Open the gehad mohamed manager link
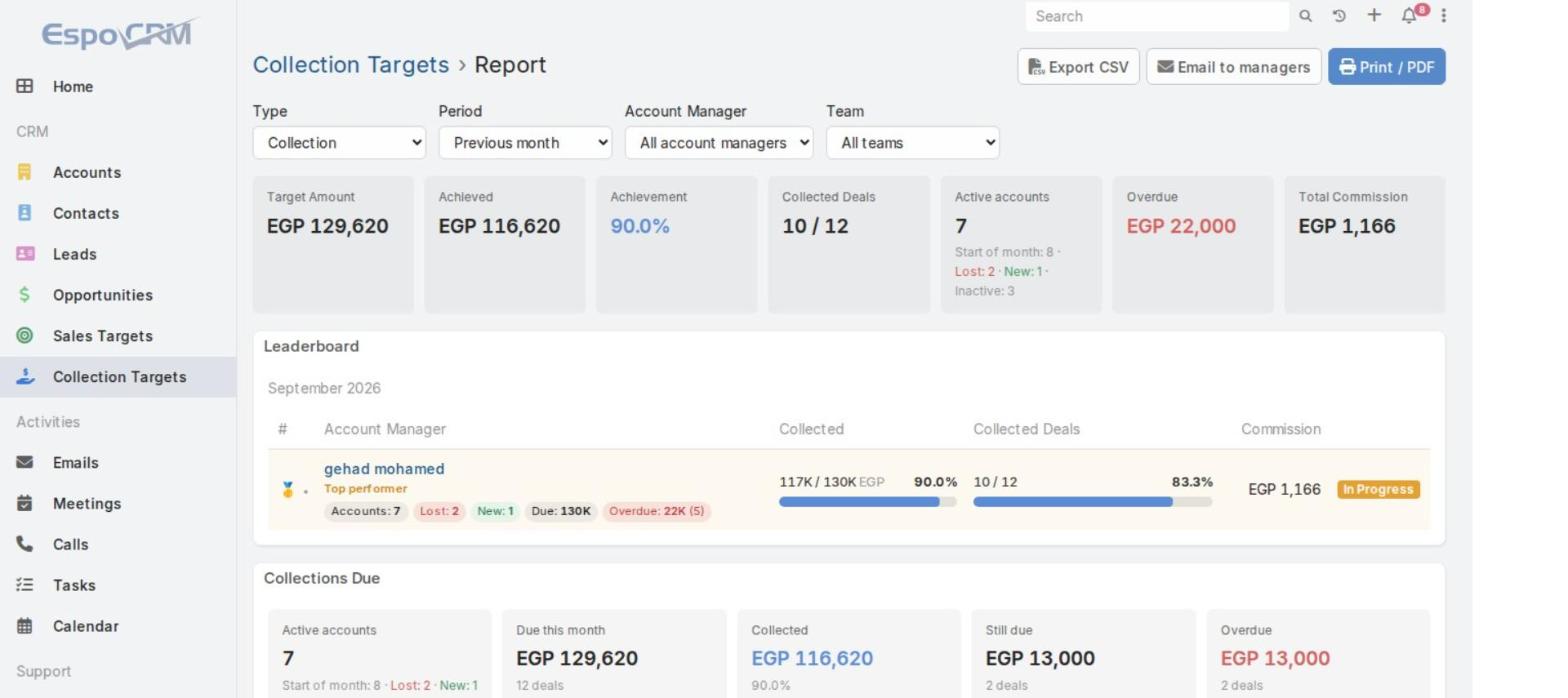 pos(384,469)
